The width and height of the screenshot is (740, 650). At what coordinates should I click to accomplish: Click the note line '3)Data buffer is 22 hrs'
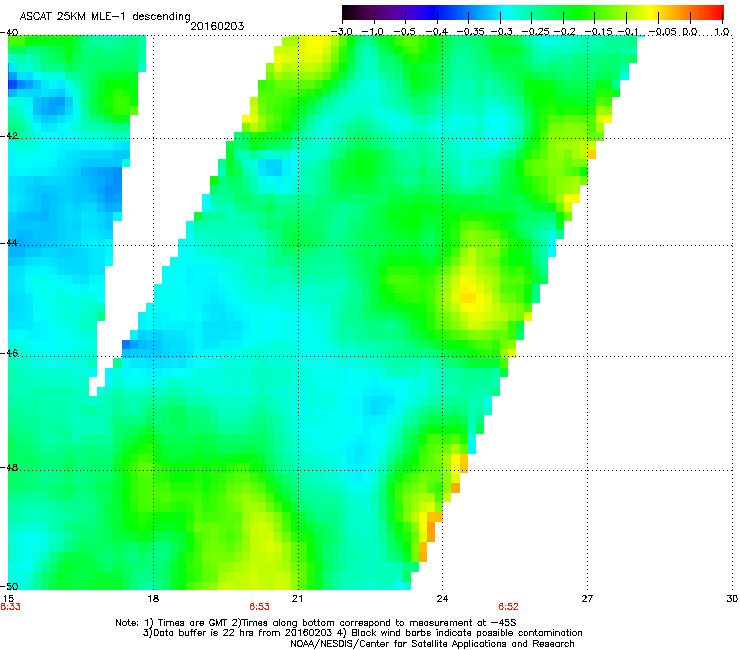[363, 633]
